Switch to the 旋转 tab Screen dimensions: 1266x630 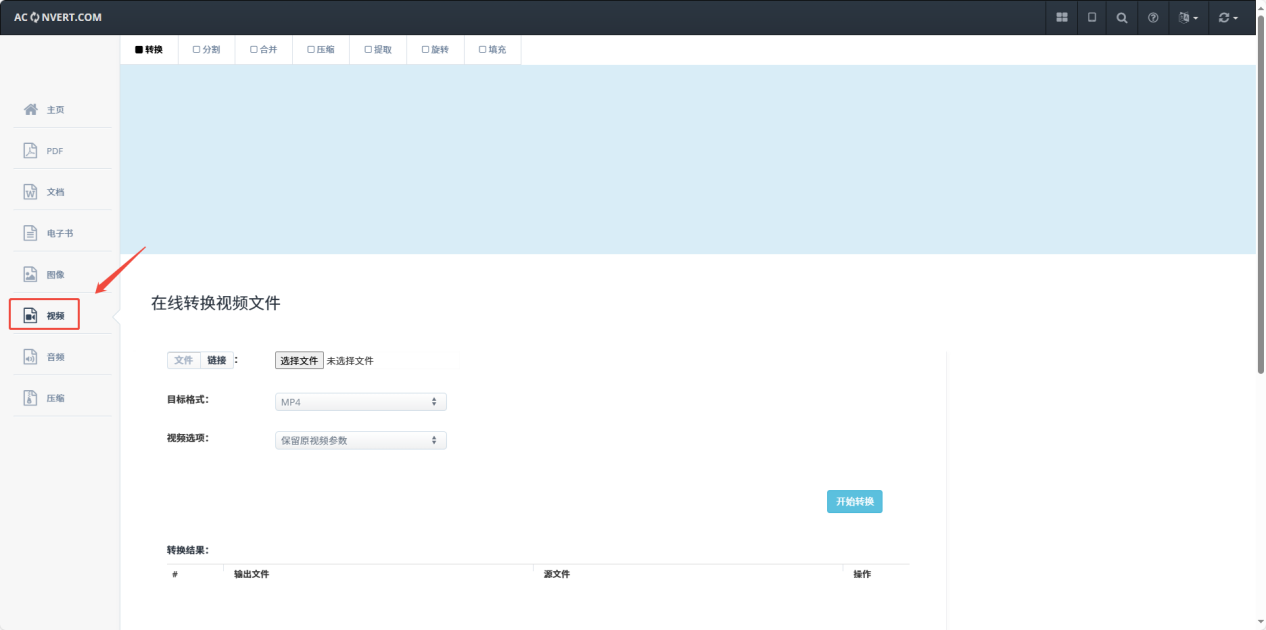pos(435,49)
